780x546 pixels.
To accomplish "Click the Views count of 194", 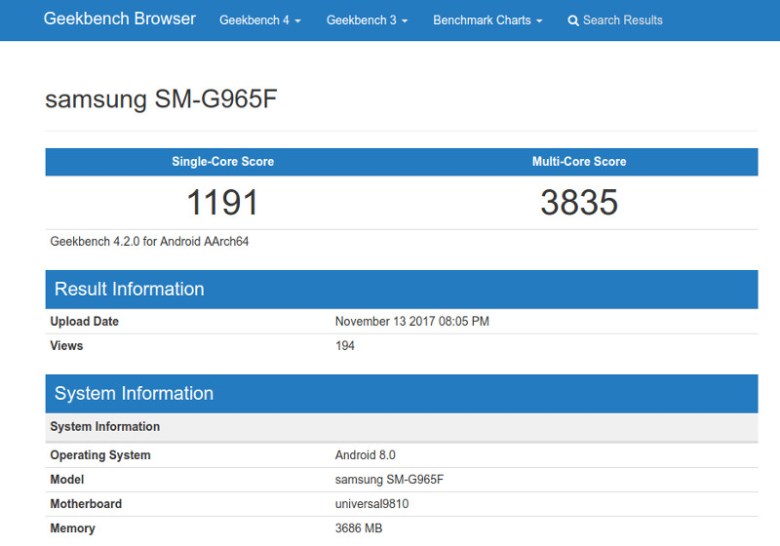I will point(345,346).
